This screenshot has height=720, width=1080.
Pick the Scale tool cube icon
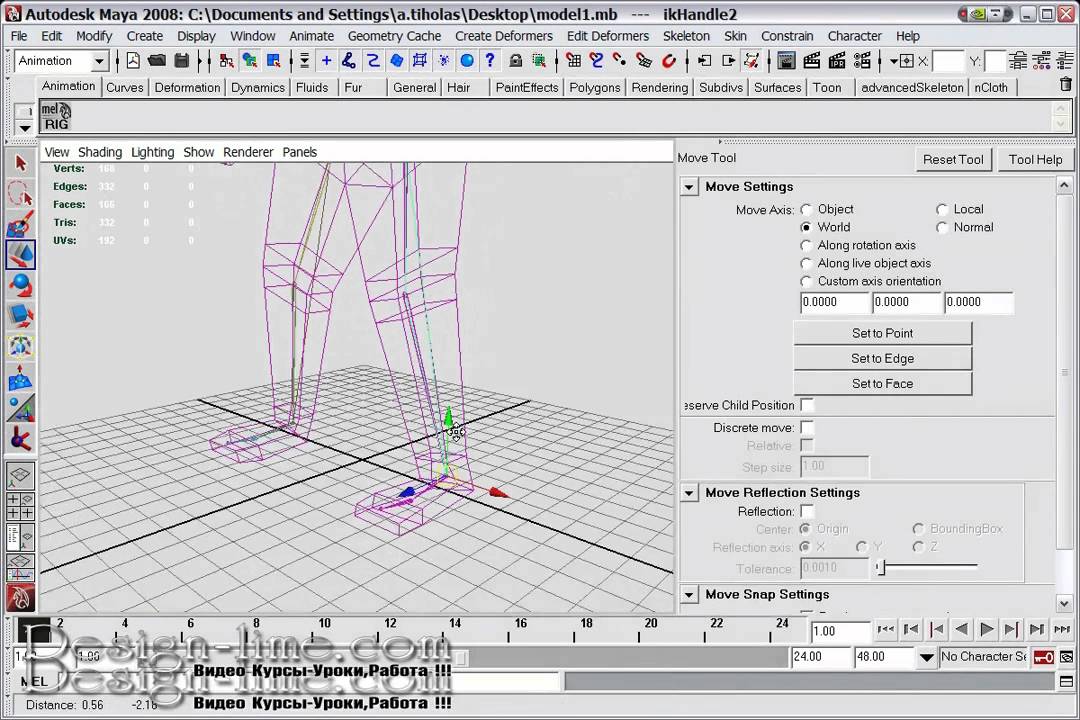pyautogui.click(x=20, y=316)
